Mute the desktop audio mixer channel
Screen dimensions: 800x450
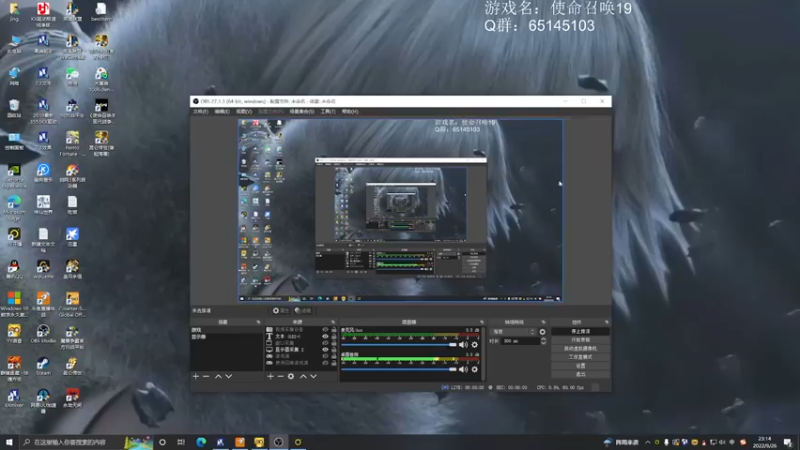463,369
